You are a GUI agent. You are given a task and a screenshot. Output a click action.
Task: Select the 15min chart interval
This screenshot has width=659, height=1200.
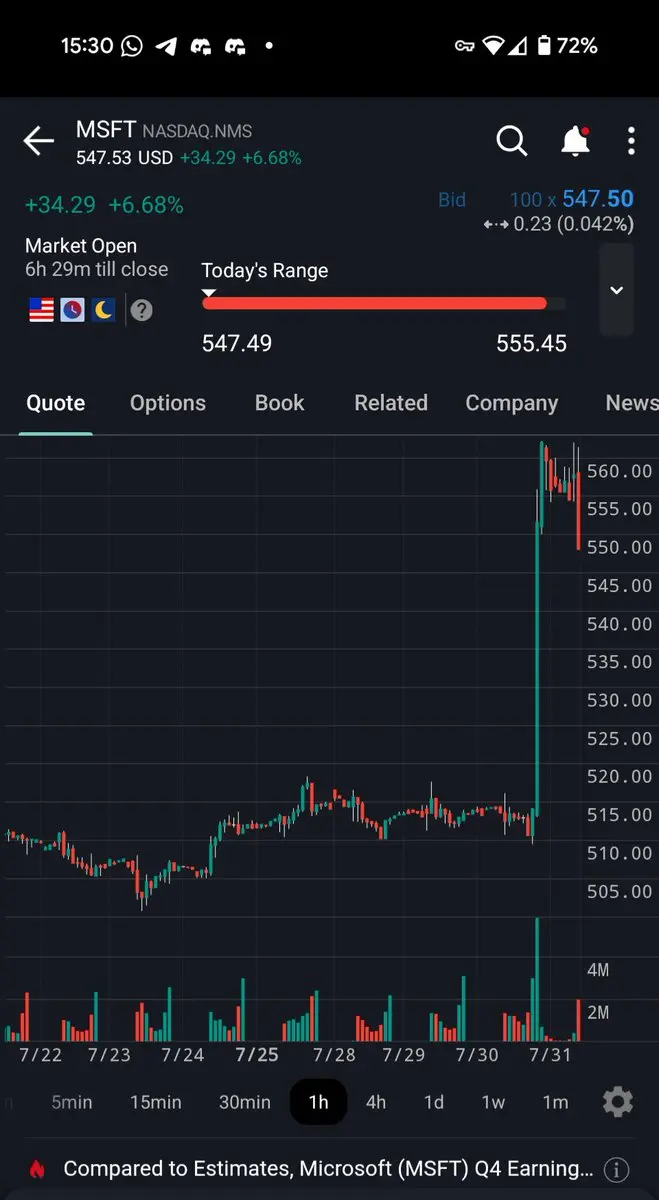[156, 1102]
